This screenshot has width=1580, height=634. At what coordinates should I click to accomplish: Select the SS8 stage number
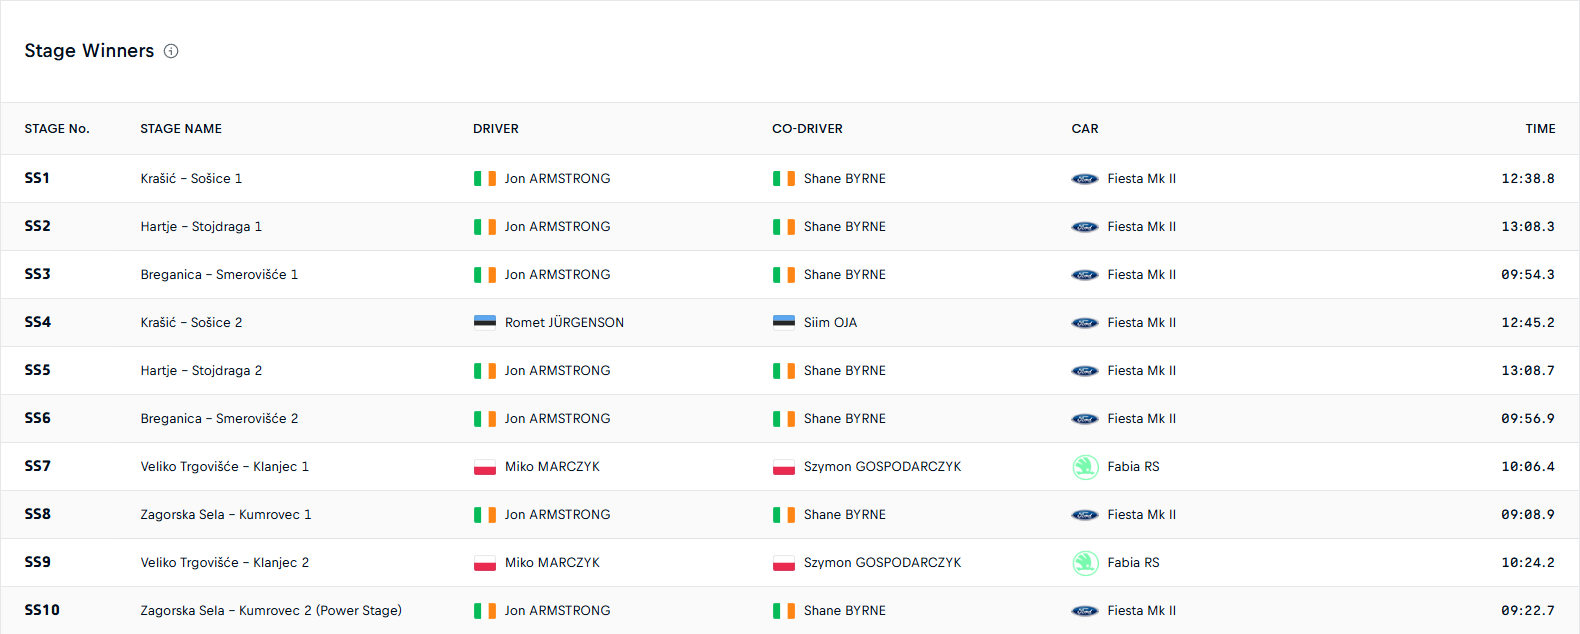coord(38,515)
